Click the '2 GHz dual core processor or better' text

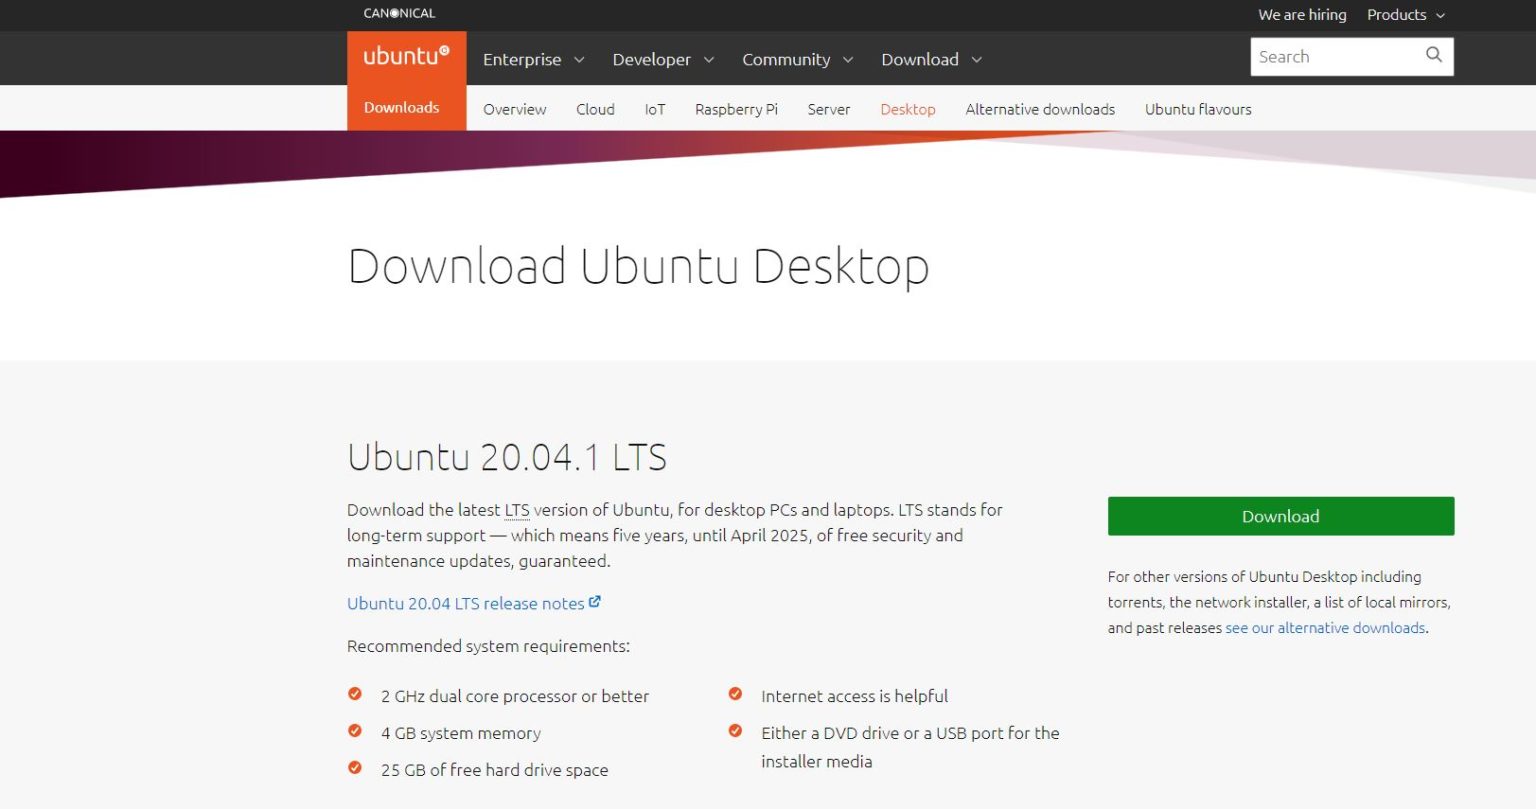(515, 696)
